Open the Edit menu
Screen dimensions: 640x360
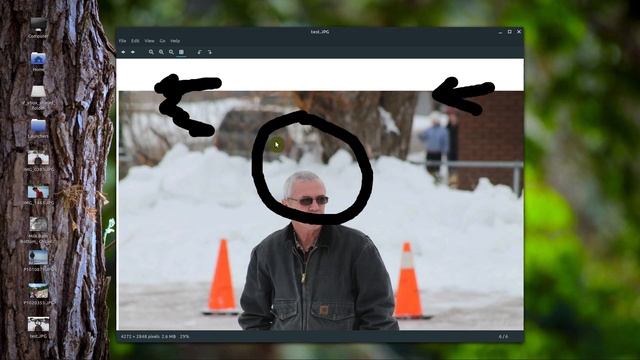135,41
